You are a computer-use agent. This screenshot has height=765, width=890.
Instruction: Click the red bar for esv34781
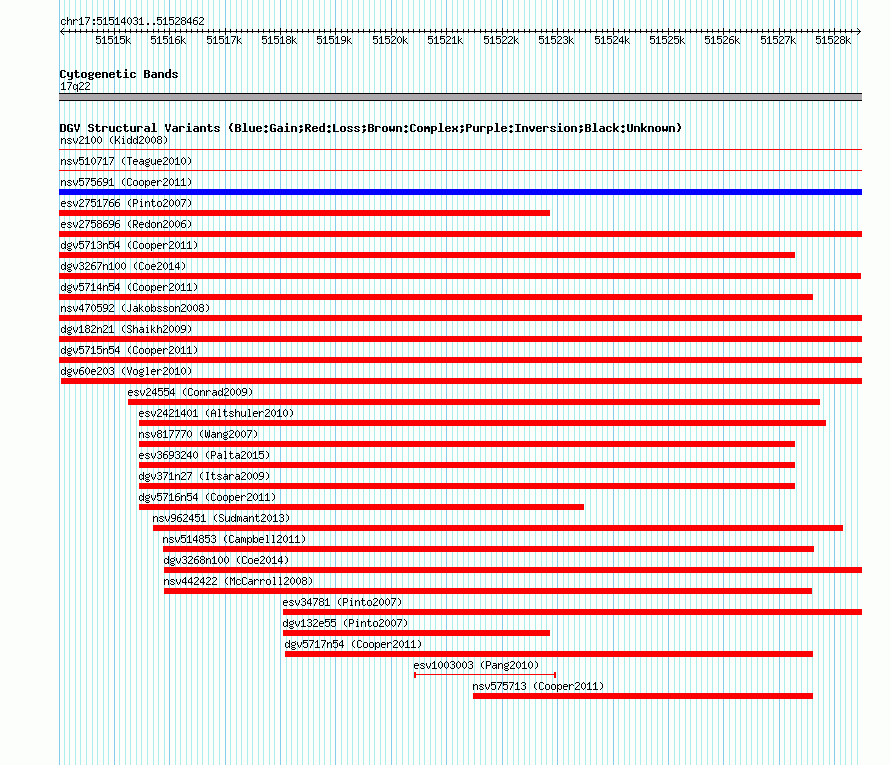tap(572, 612)
